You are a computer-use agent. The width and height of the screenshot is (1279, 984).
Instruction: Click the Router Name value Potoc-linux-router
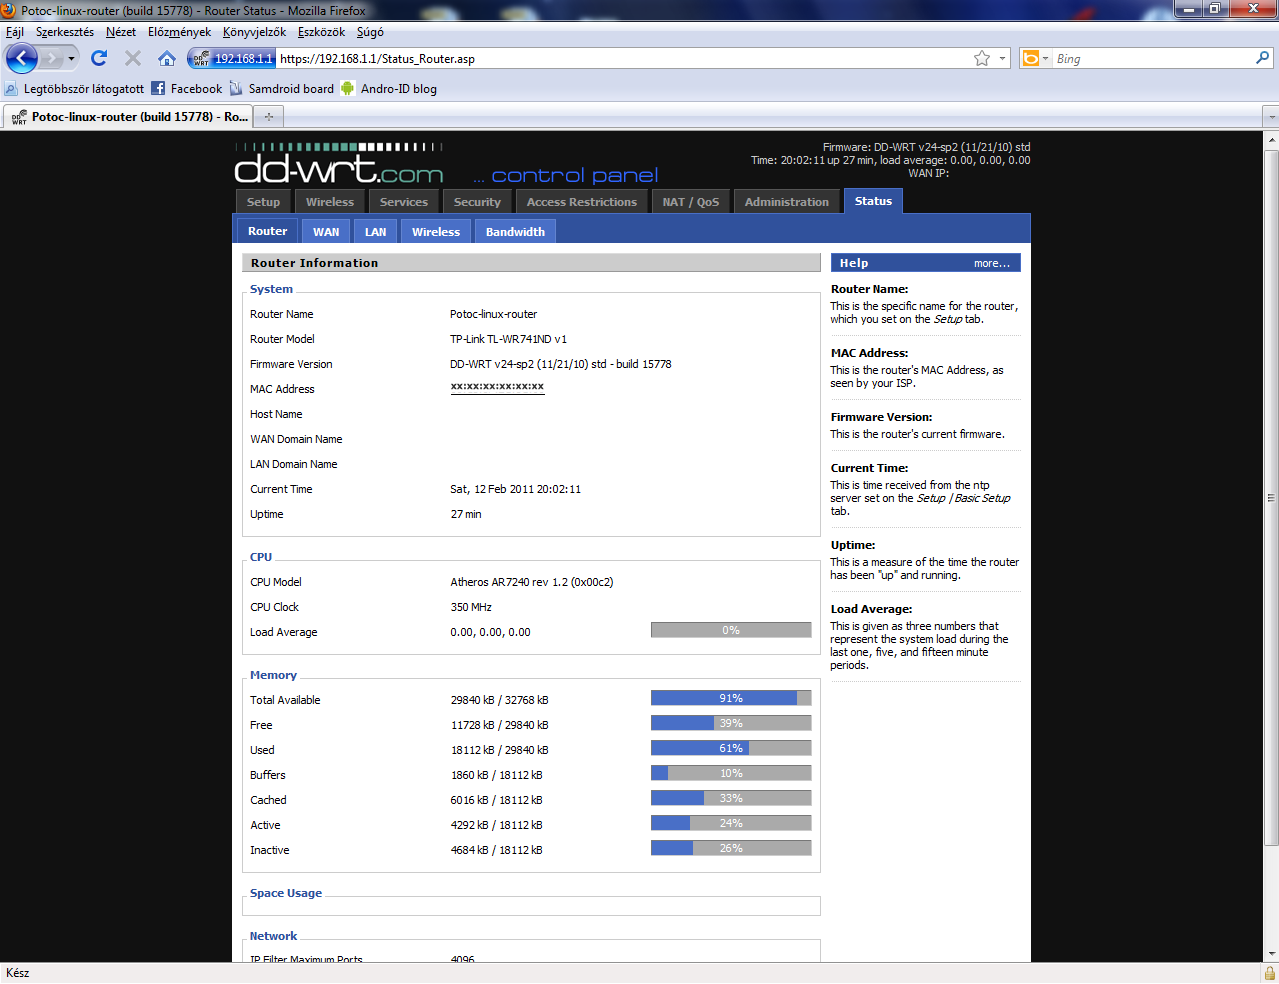point(494,314)
